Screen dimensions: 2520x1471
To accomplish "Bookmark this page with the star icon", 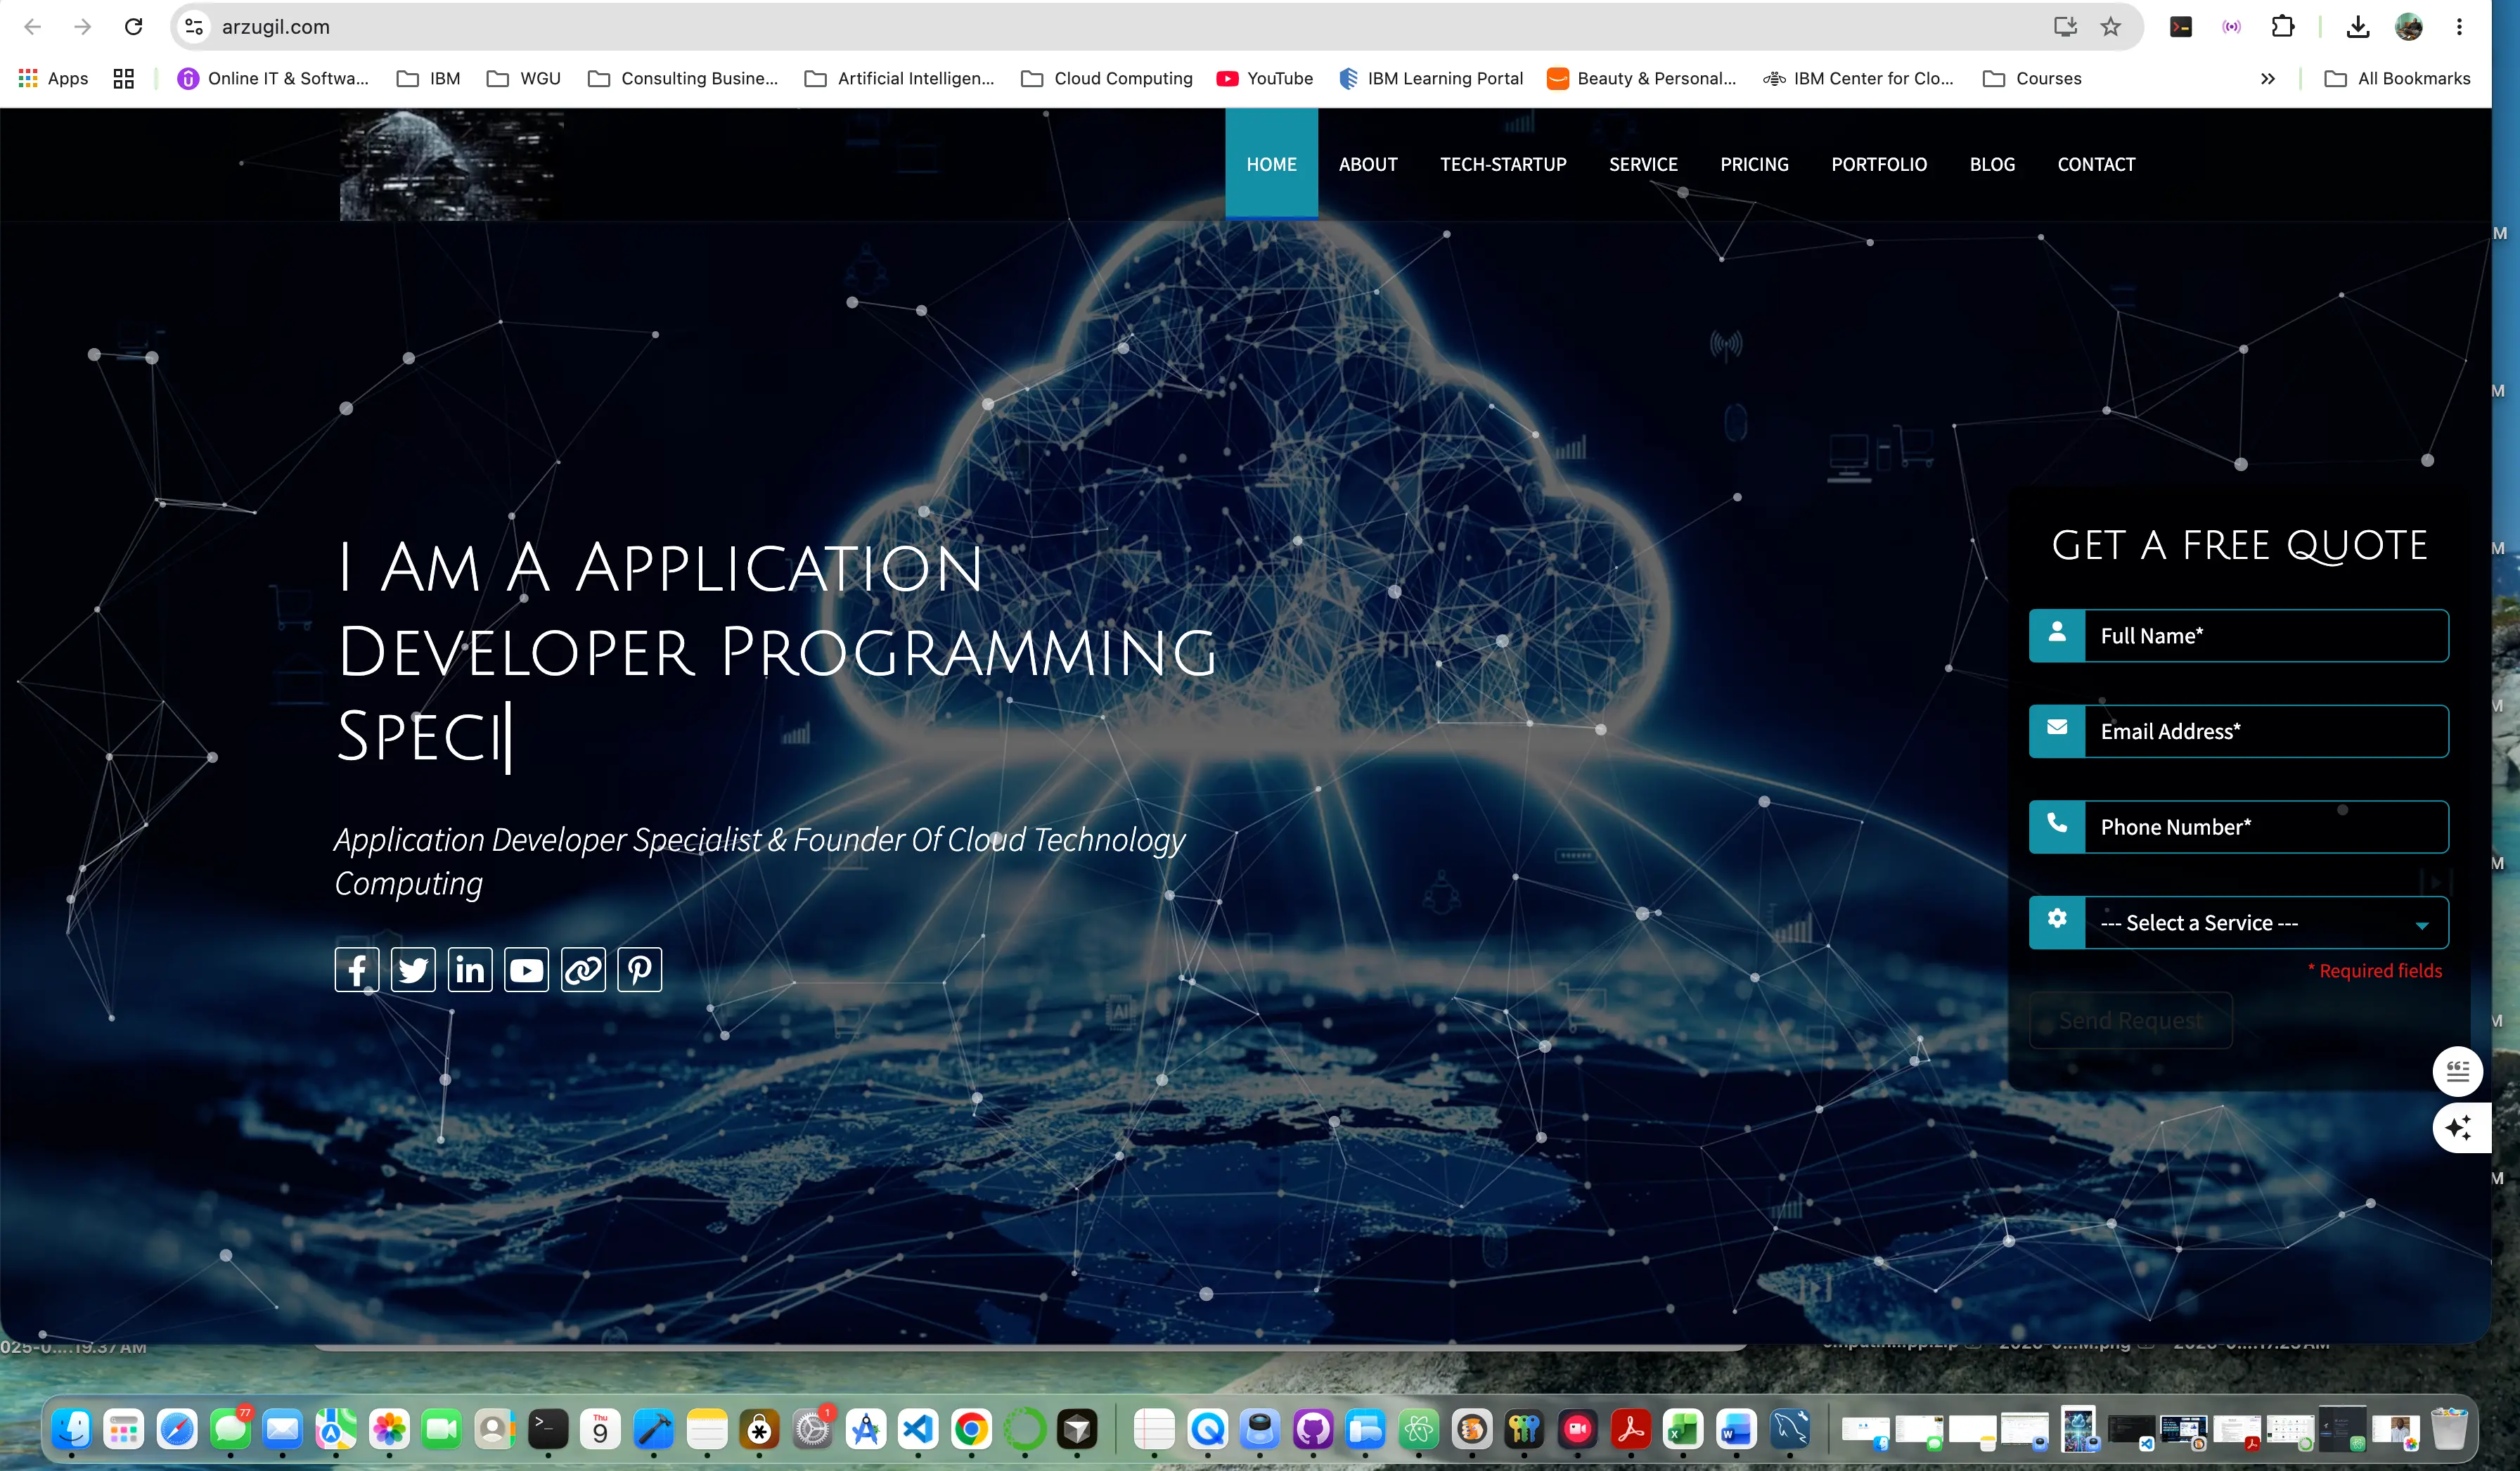I will click(2110, 27).
